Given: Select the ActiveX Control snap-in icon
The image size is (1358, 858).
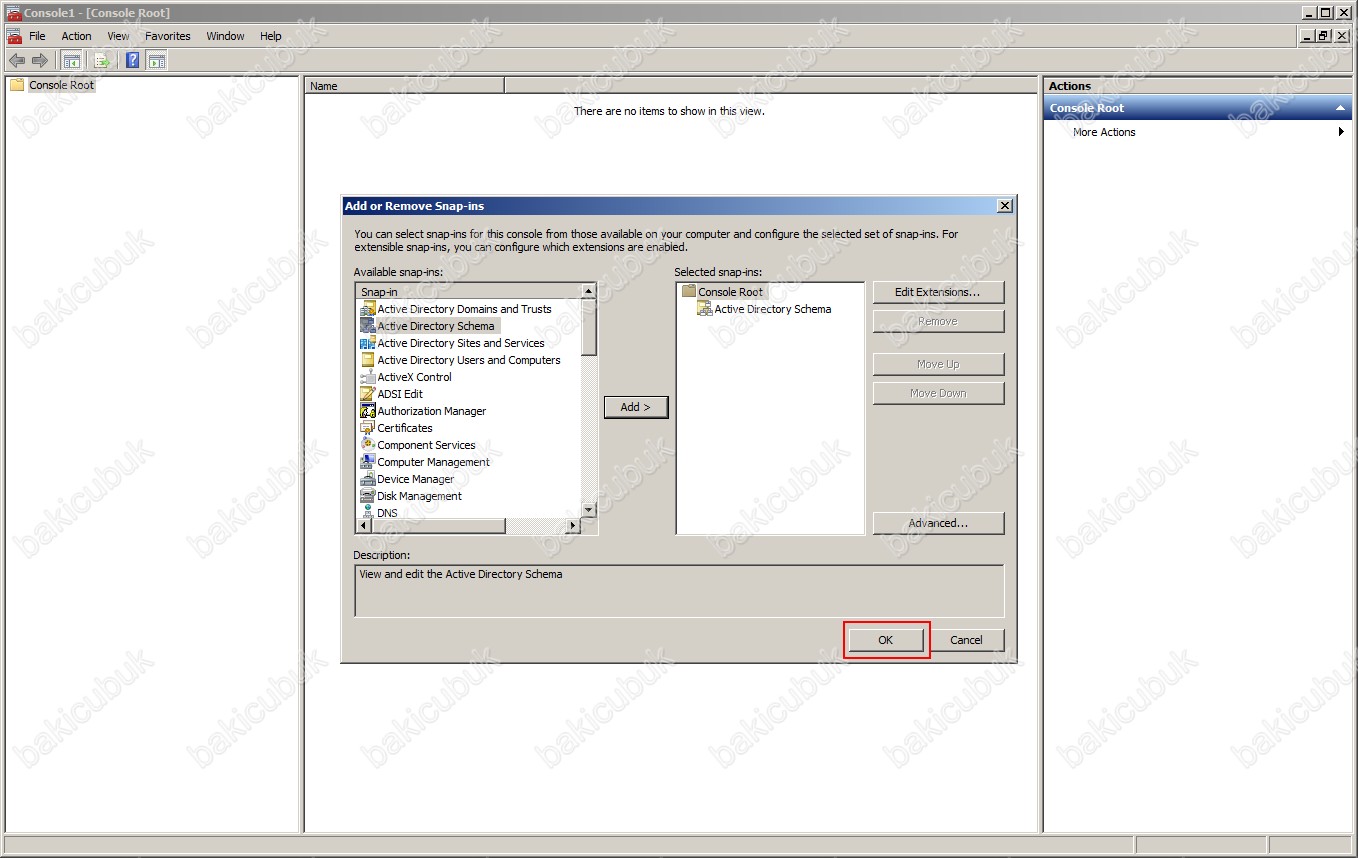Looking at the screenshot, I should click(x=368, y=377).
